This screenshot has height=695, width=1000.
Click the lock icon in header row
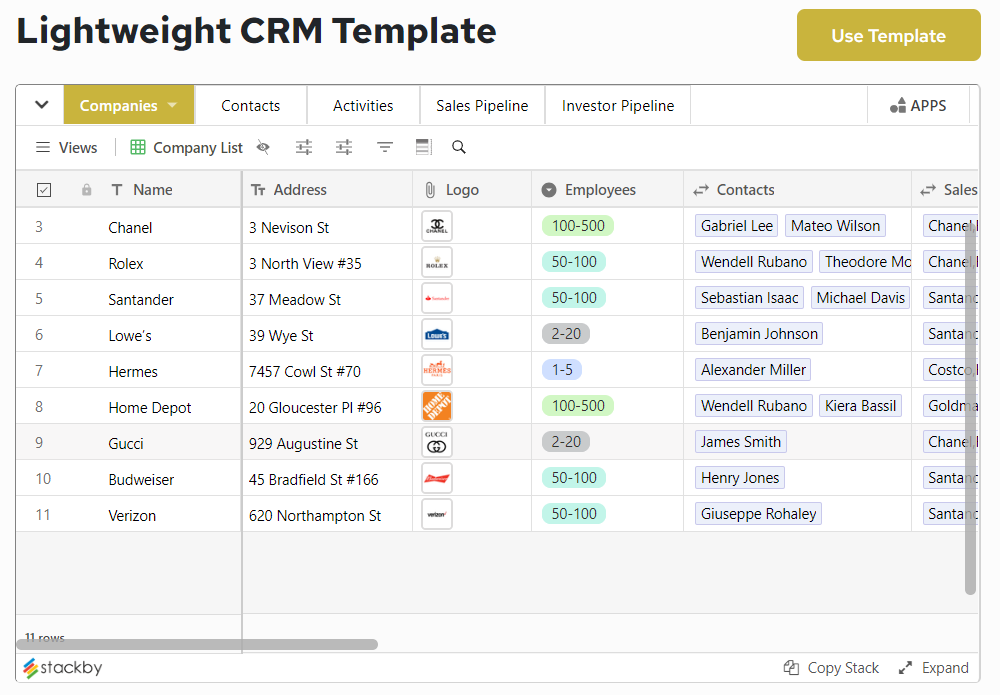click(x=87, y=190)
